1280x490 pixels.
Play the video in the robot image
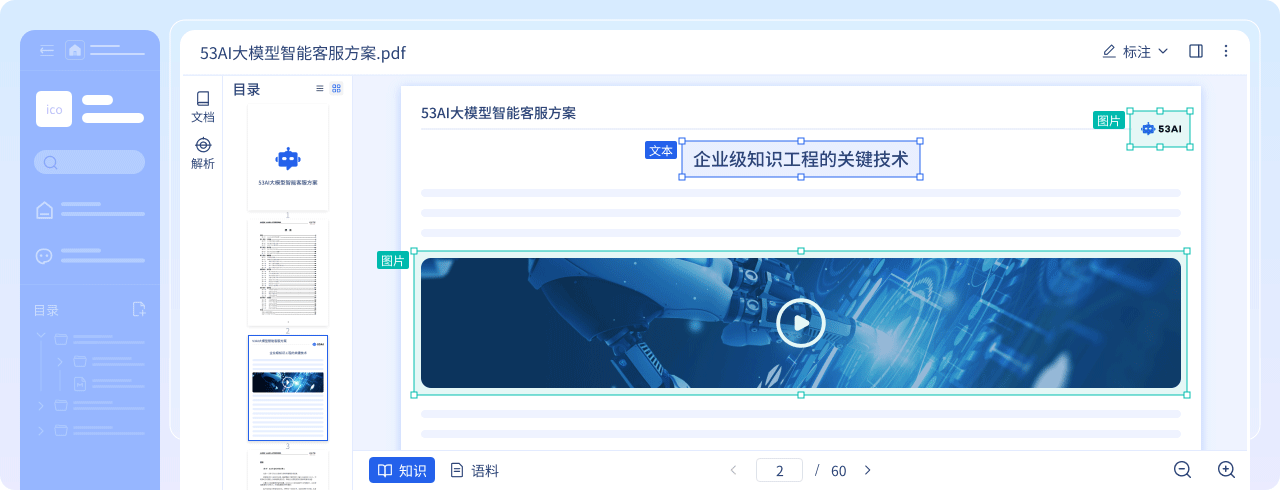point(800,323)
